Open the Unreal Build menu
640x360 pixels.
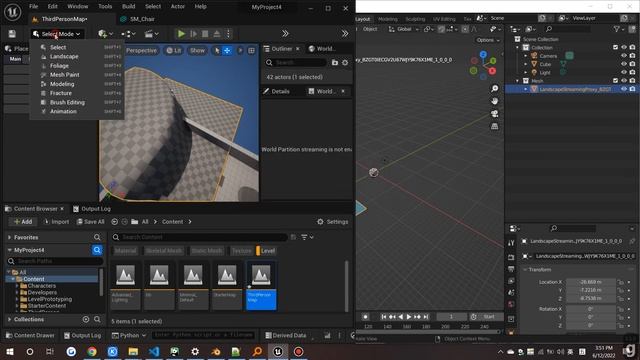tap(129, 7)
